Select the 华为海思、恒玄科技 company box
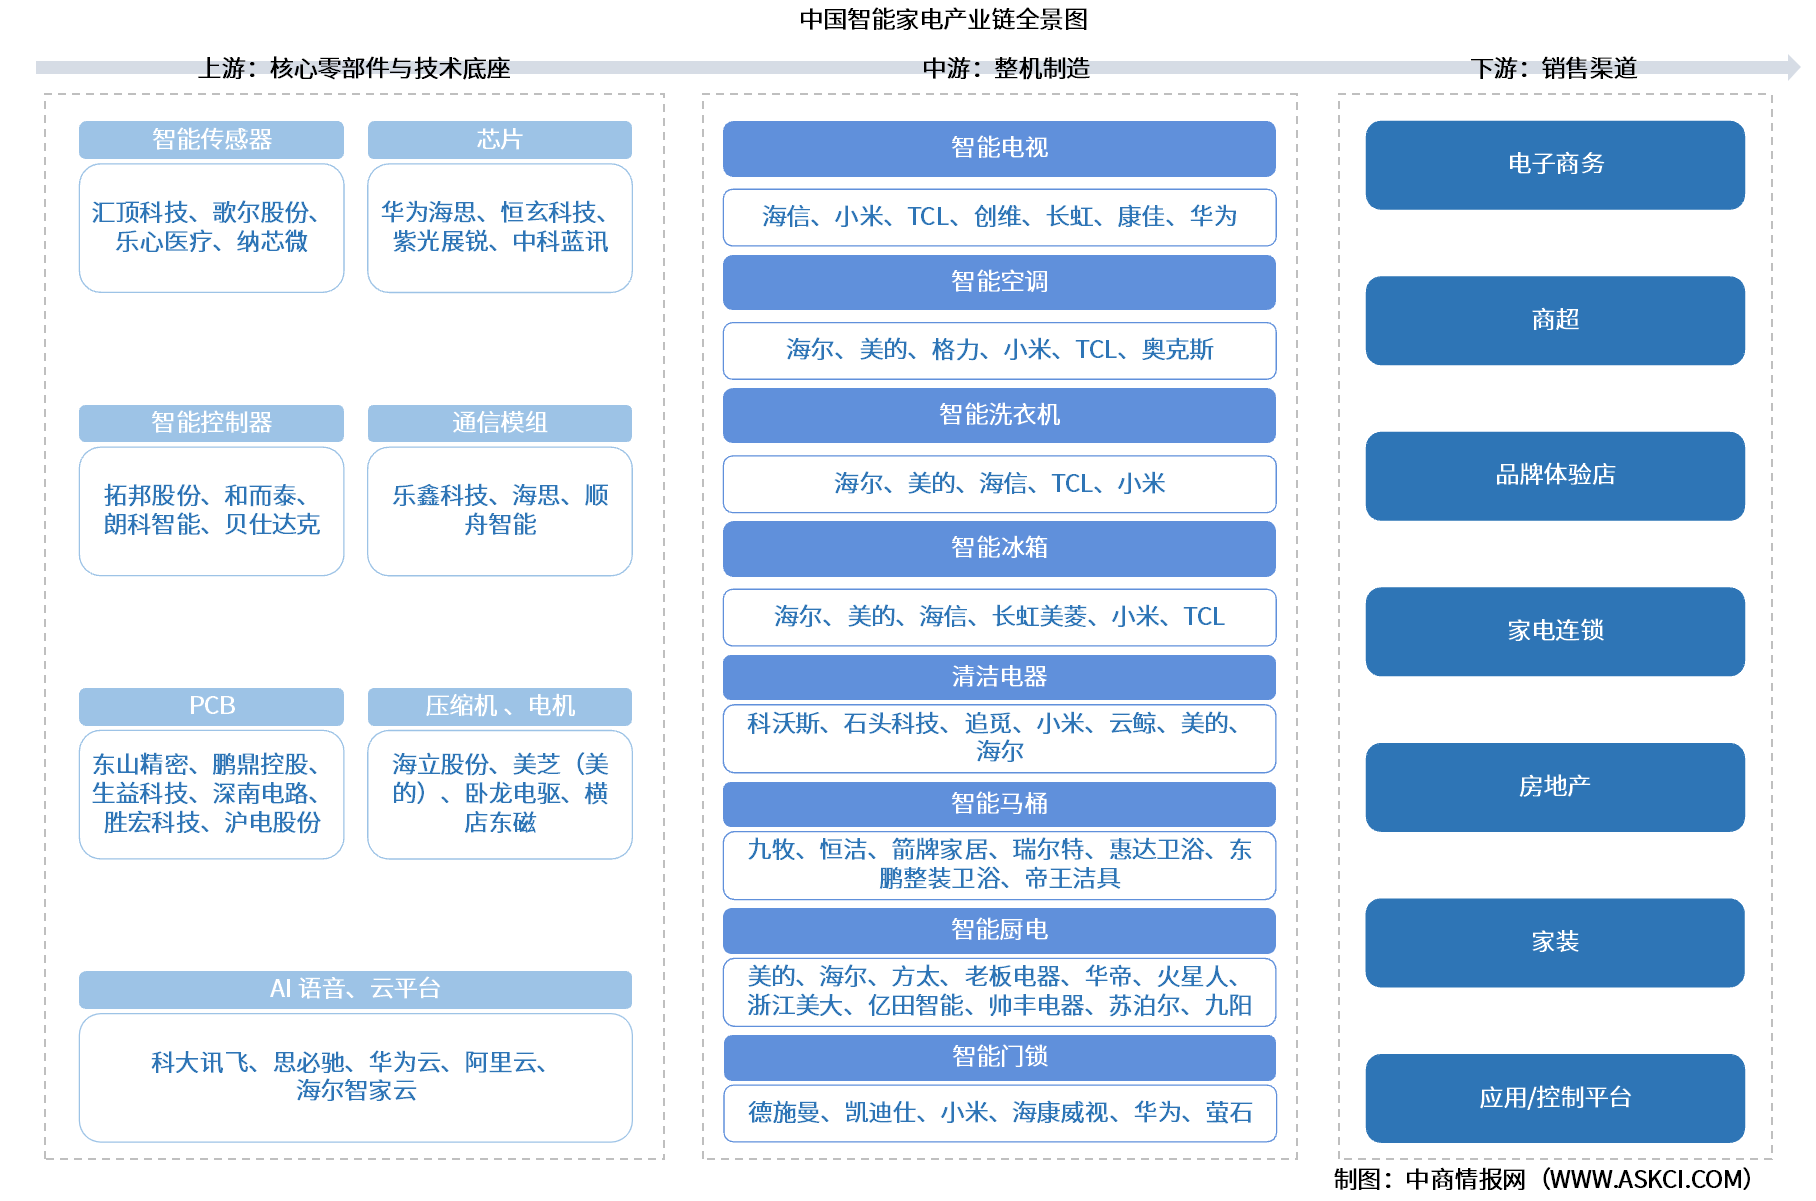 (500, 228)
